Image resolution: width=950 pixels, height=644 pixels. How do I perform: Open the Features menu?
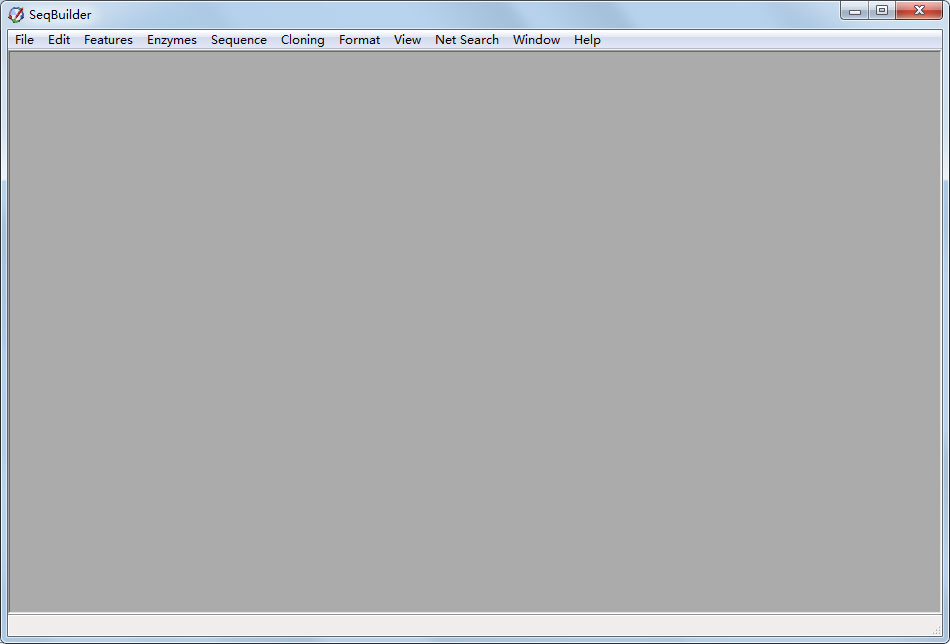pos(108,40)
